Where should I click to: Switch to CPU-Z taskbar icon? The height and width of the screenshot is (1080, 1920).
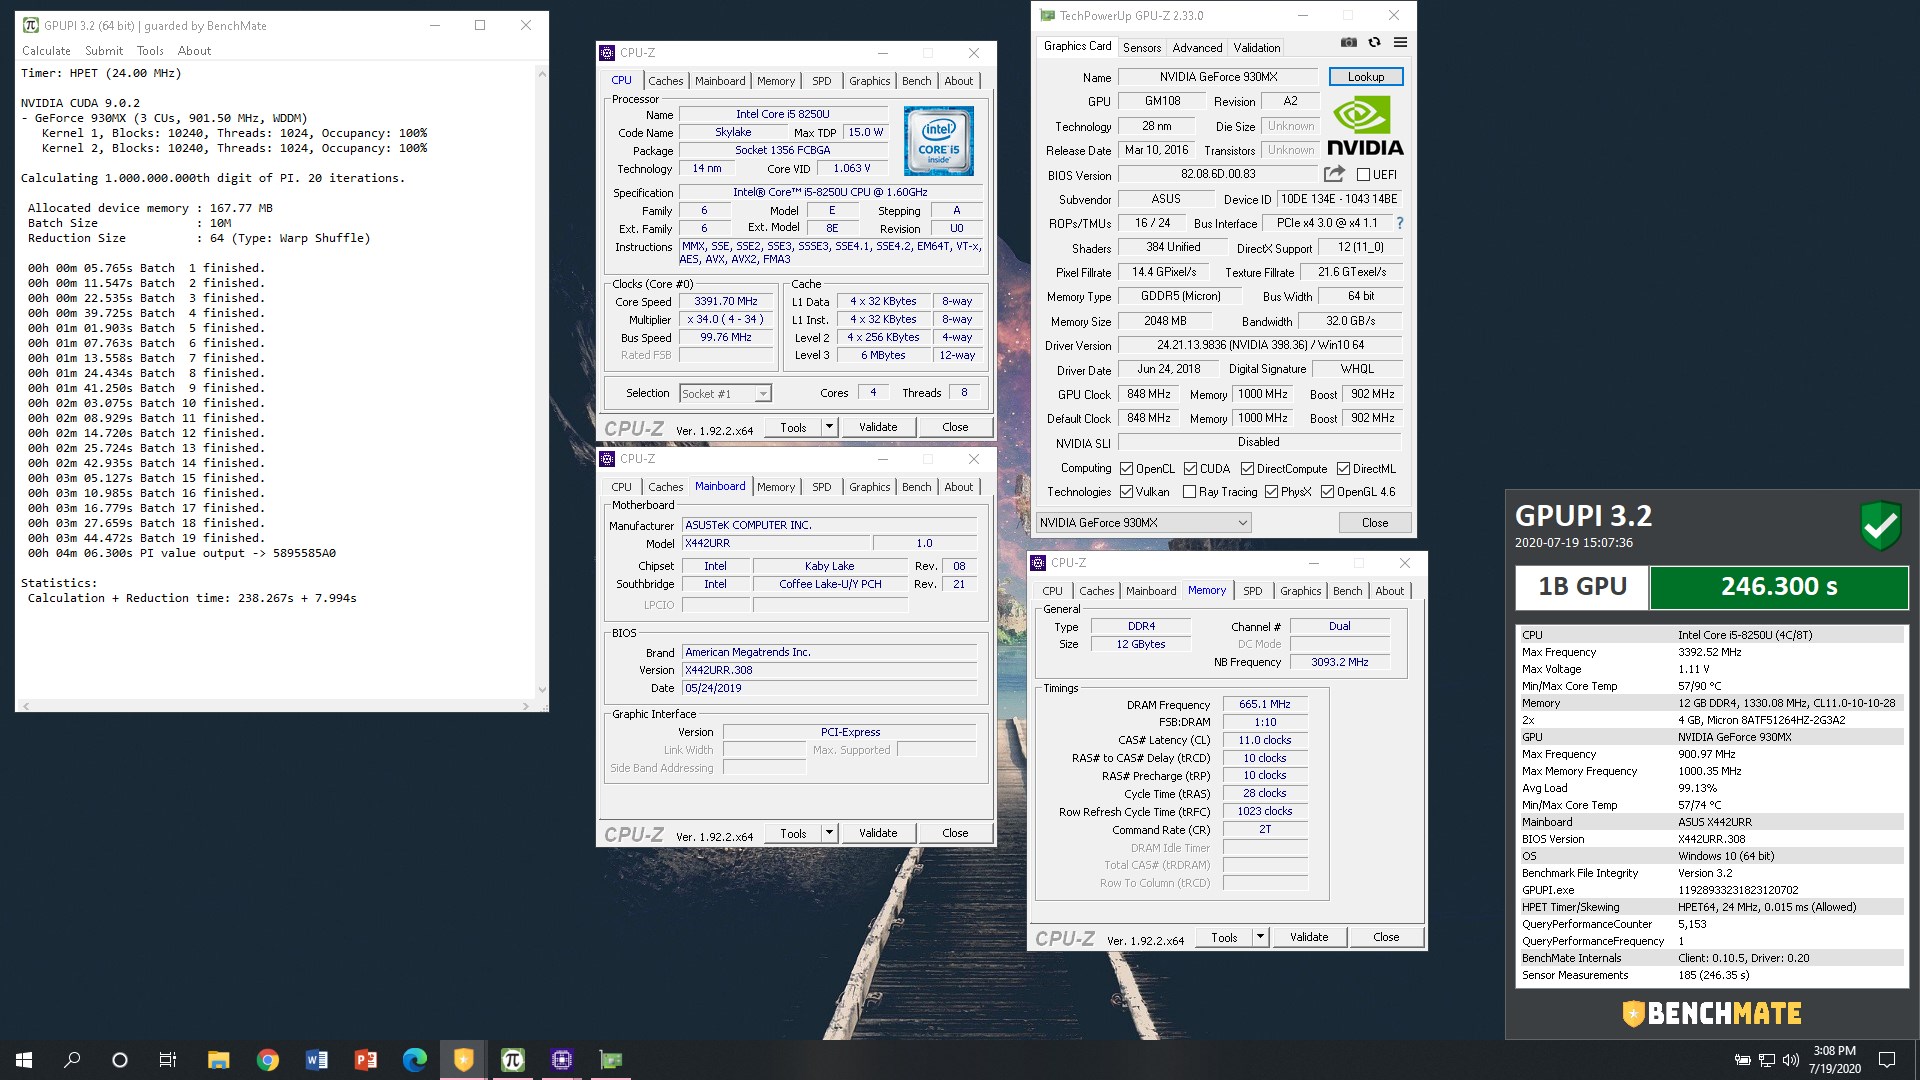(x=561, y=1060)
